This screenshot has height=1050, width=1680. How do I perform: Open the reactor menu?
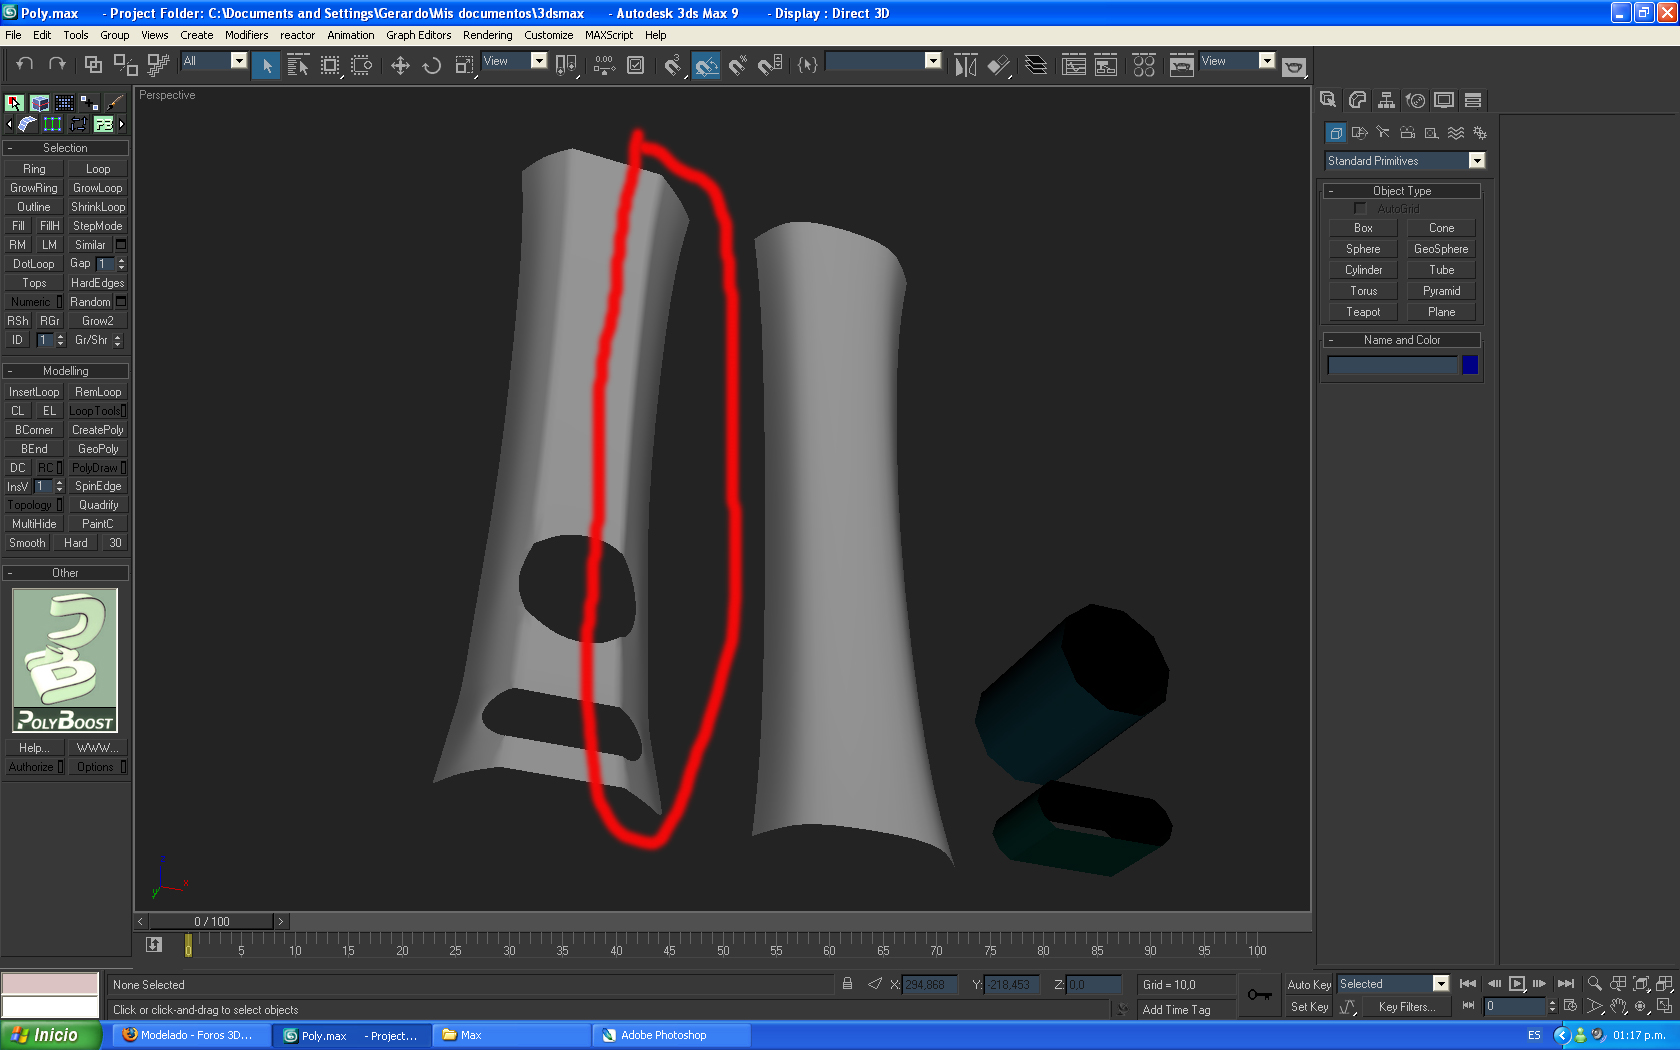click(298, 35)
